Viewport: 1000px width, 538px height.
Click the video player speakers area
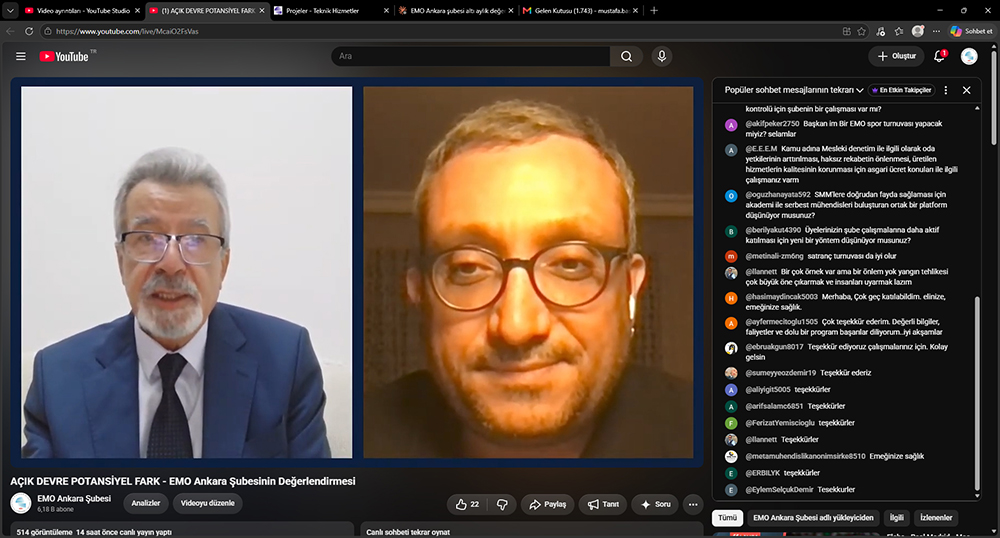coord(357,272)
